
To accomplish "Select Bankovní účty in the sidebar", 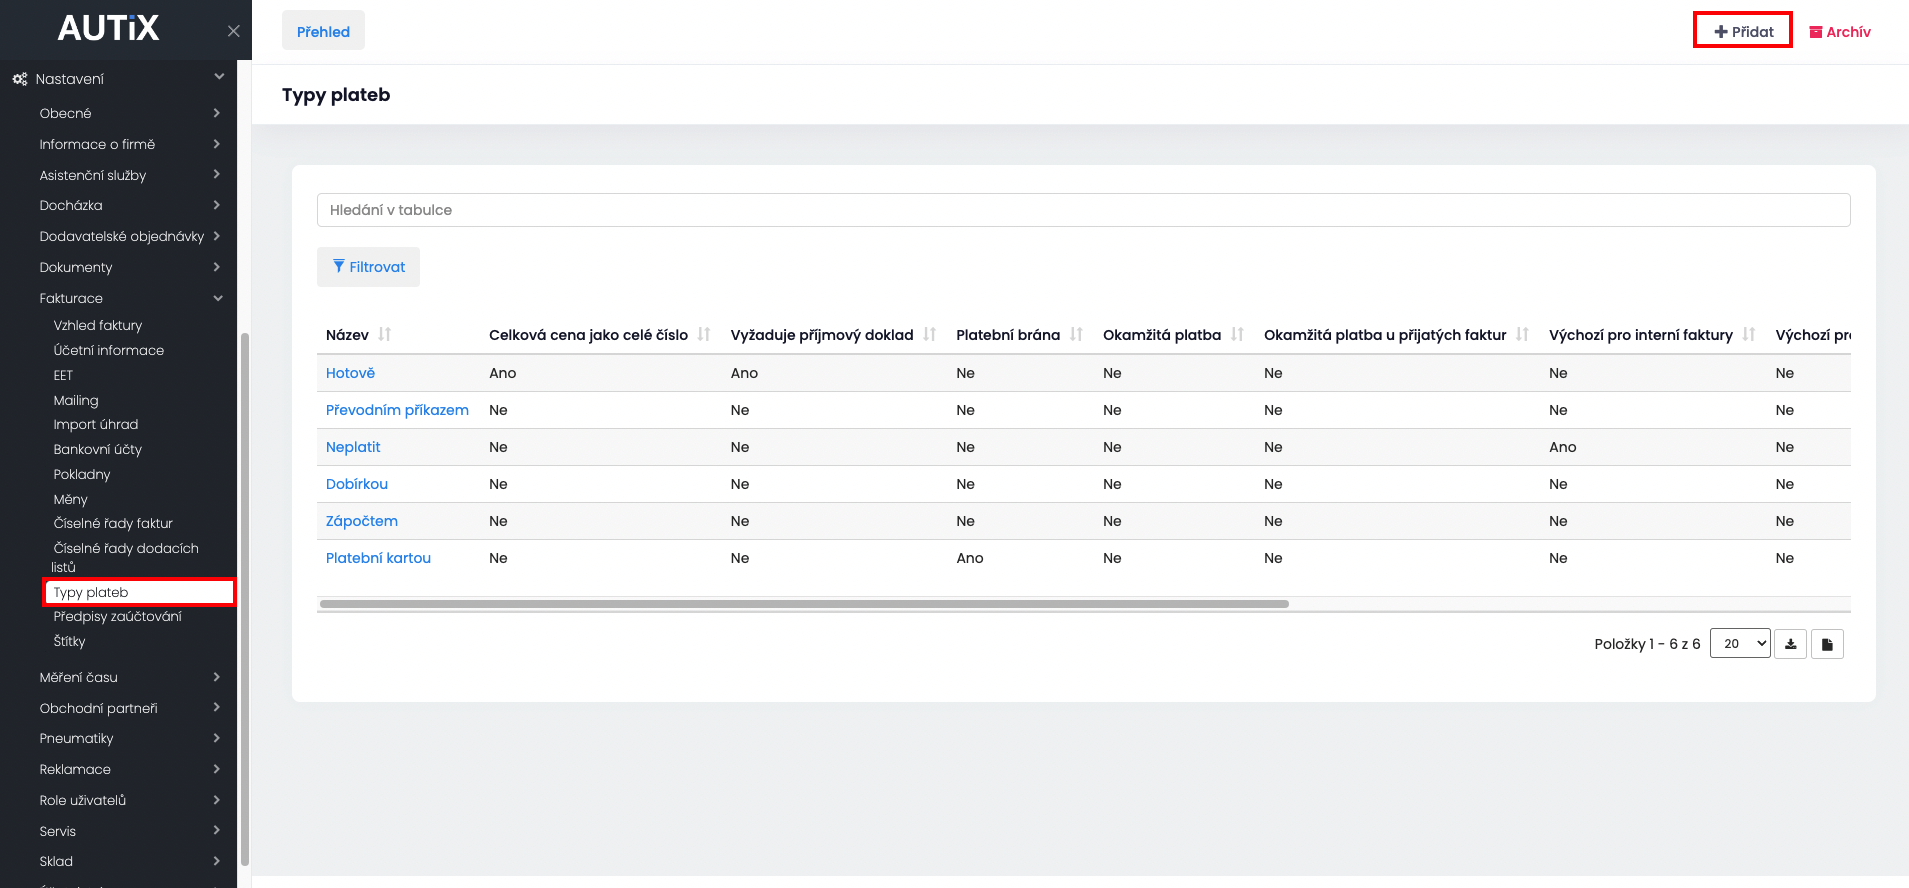I will pos(98,450).
